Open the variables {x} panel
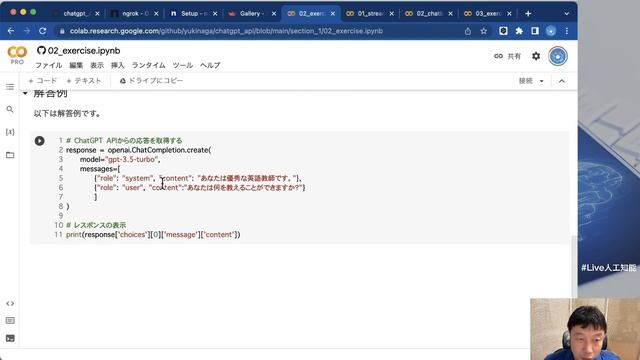640x360 pixels. coord(10,132)
